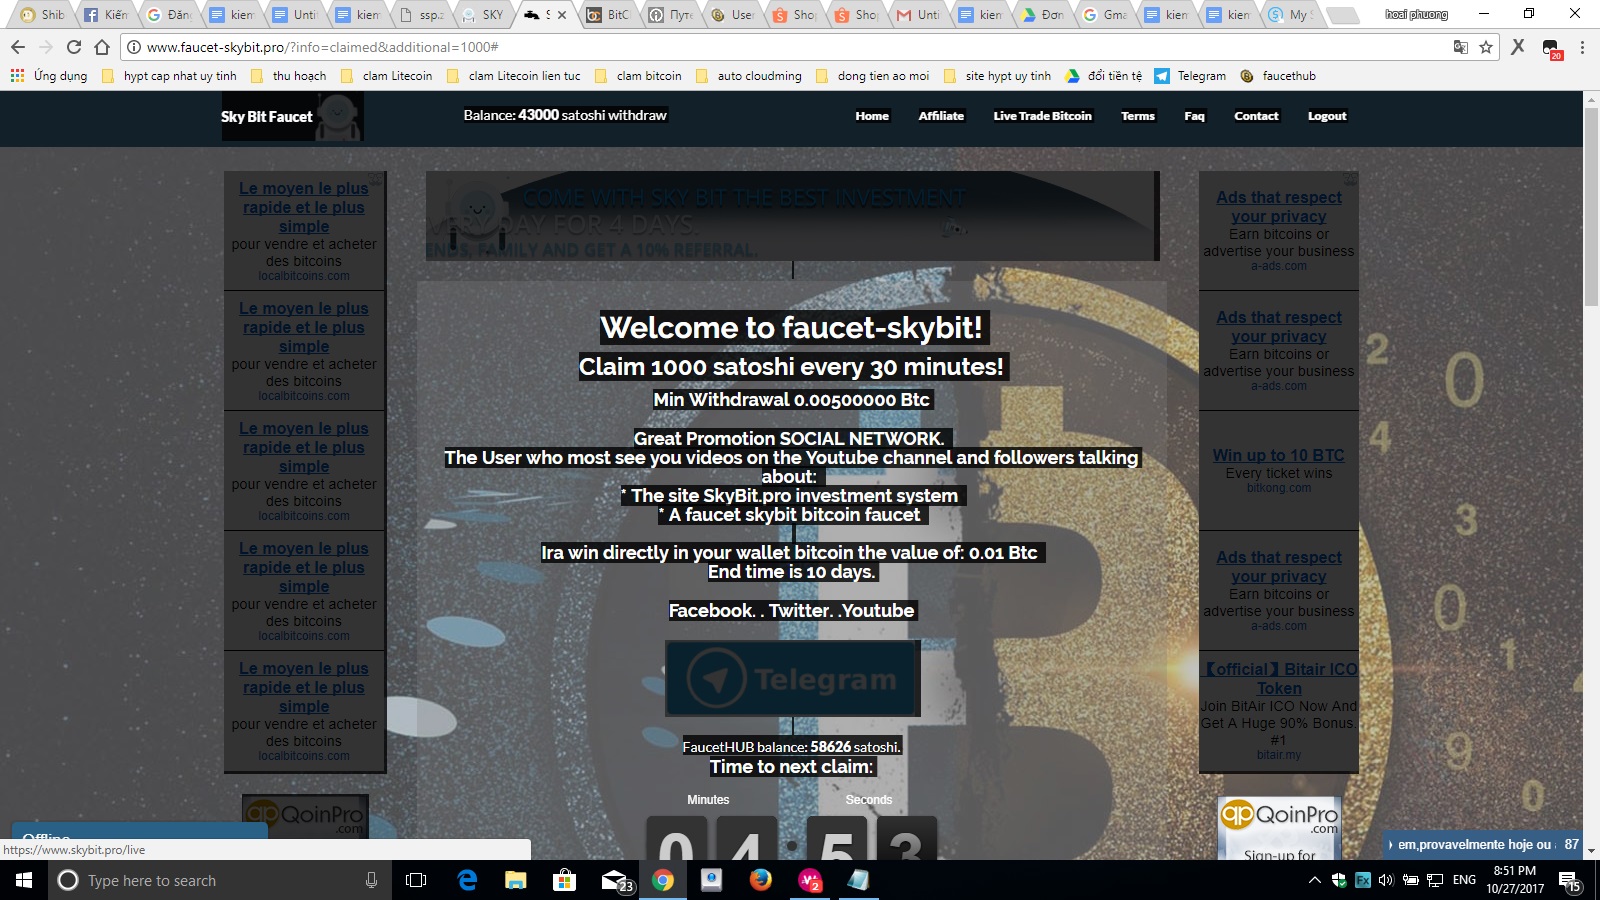Open the clam bitcoin bookmark folder

pos(639,76)
